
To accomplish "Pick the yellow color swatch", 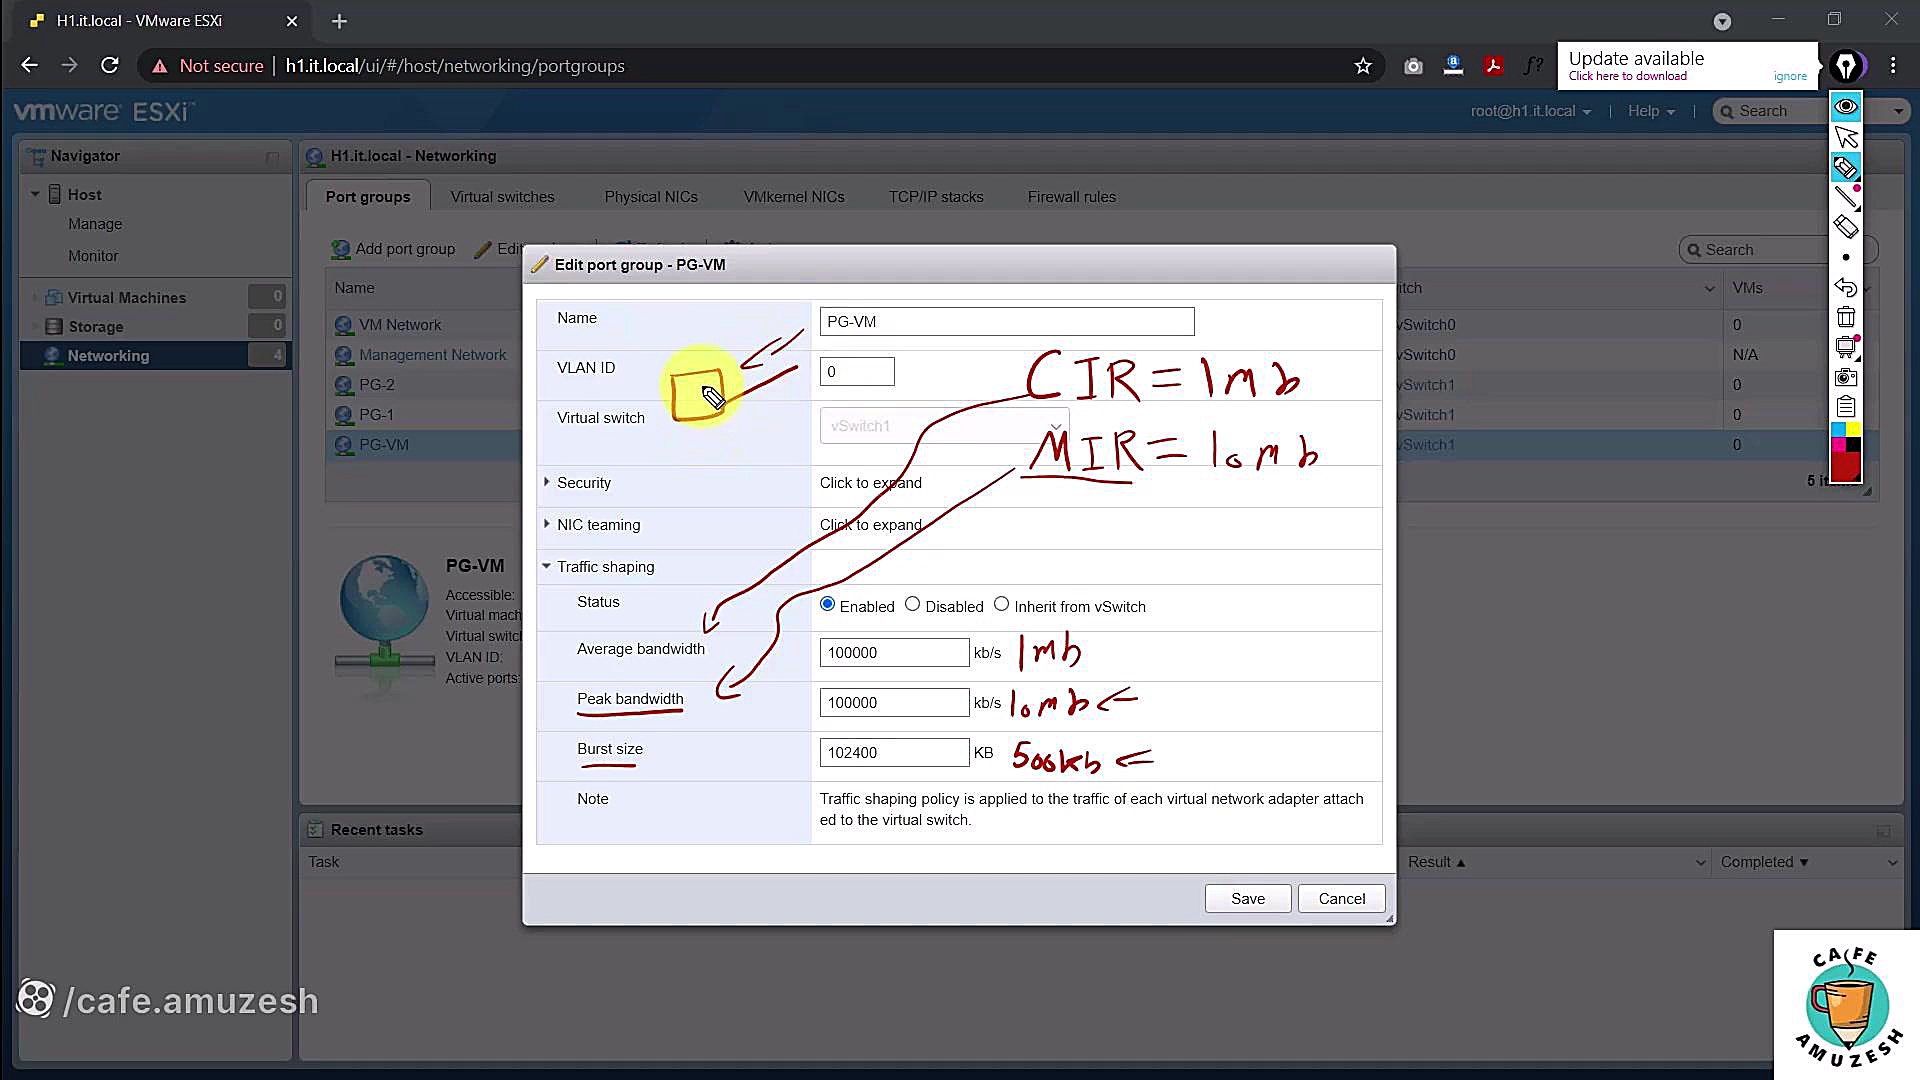I will (1853, 429).
